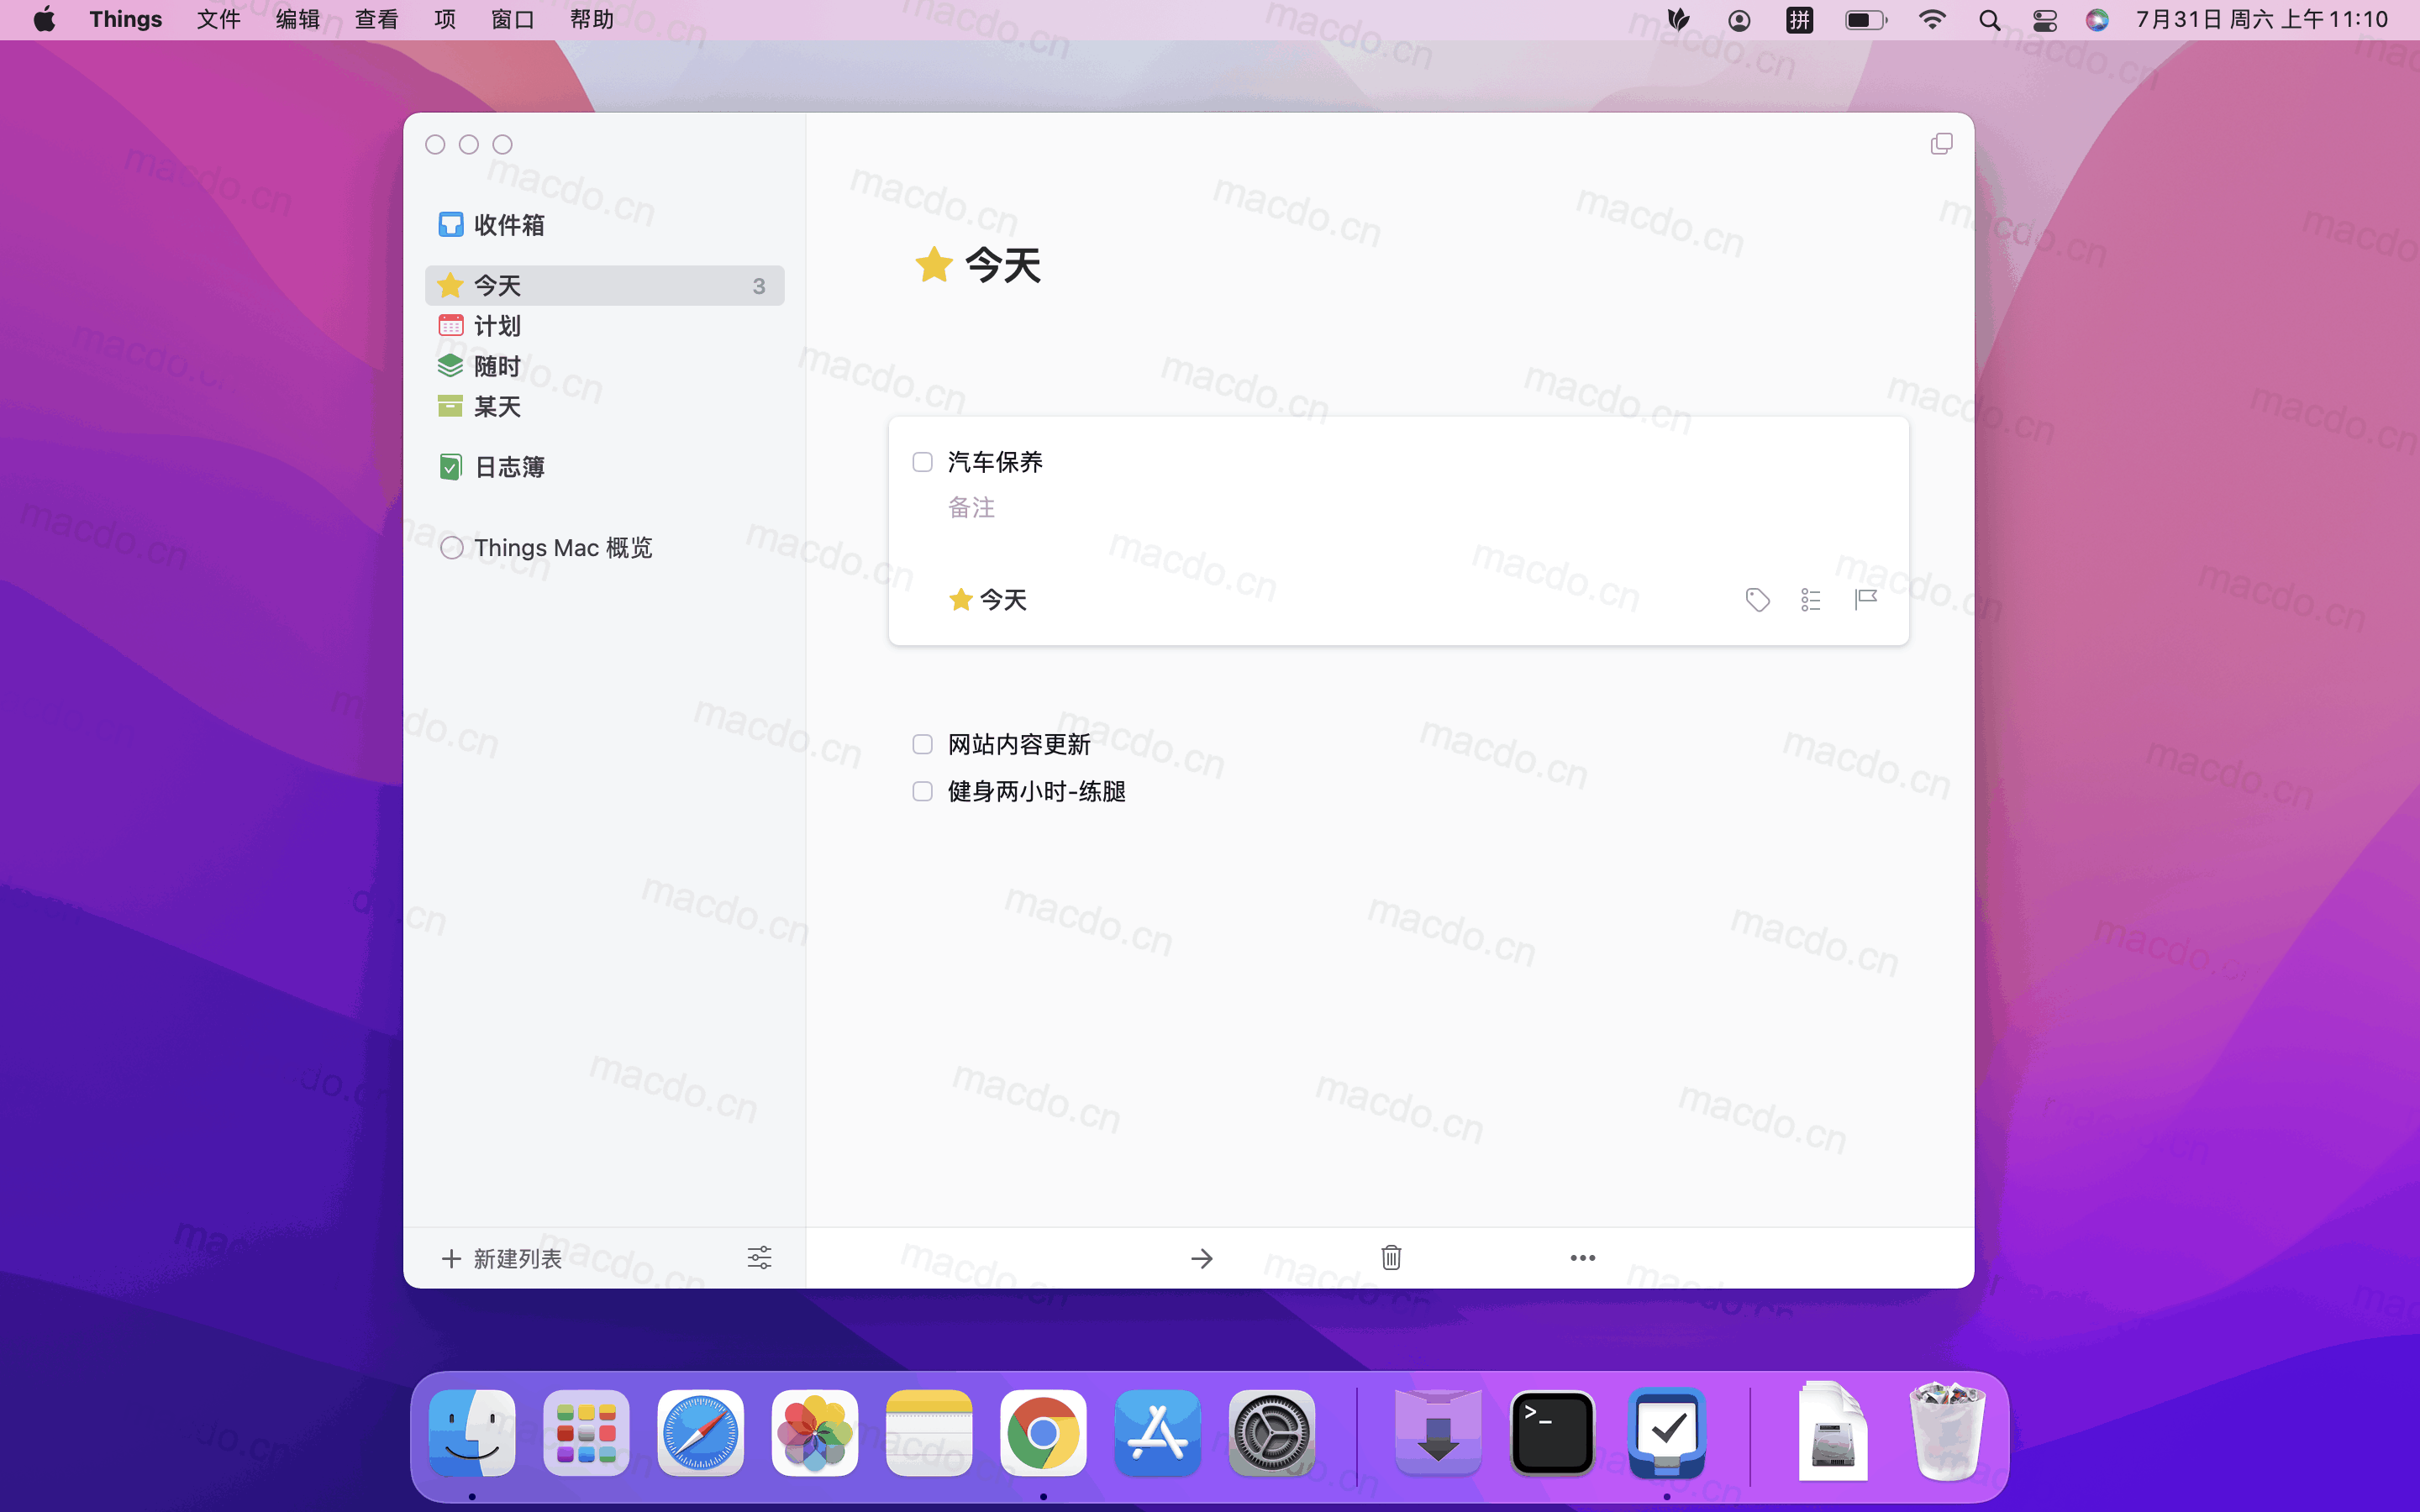The height and width of the screenshot is (1512, 2420).
Task: Check off the 汽车保养 task
Action: pos(922,461)
